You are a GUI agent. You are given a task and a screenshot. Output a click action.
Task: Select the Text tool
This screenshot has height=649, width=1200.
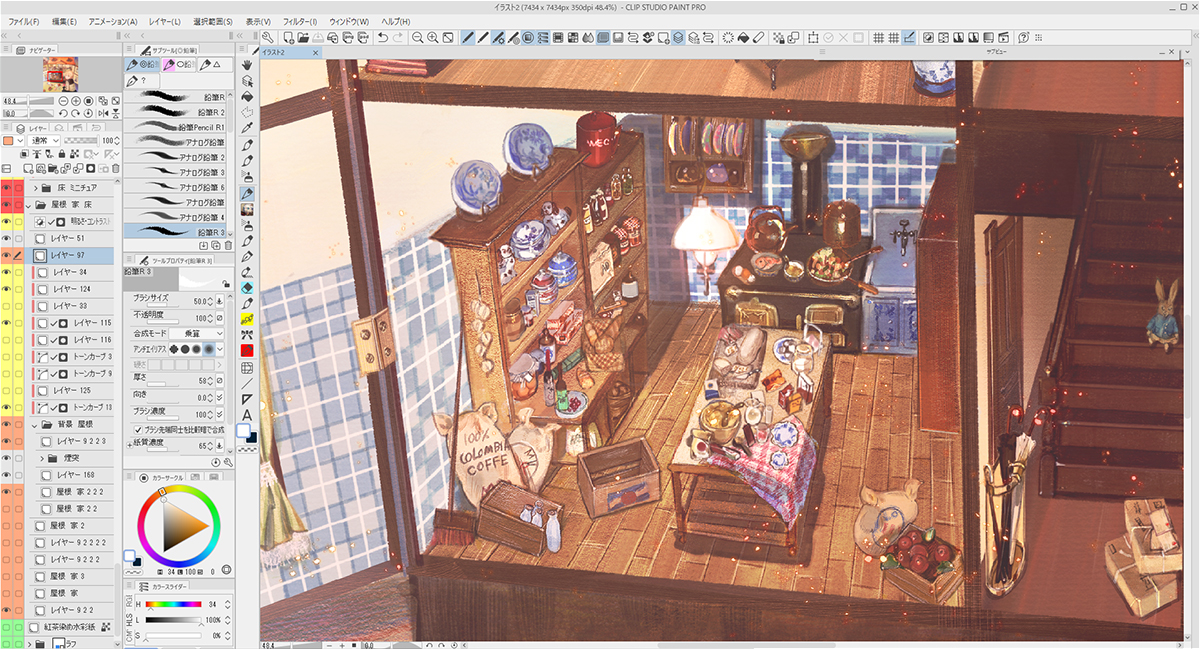click(247, 415)
